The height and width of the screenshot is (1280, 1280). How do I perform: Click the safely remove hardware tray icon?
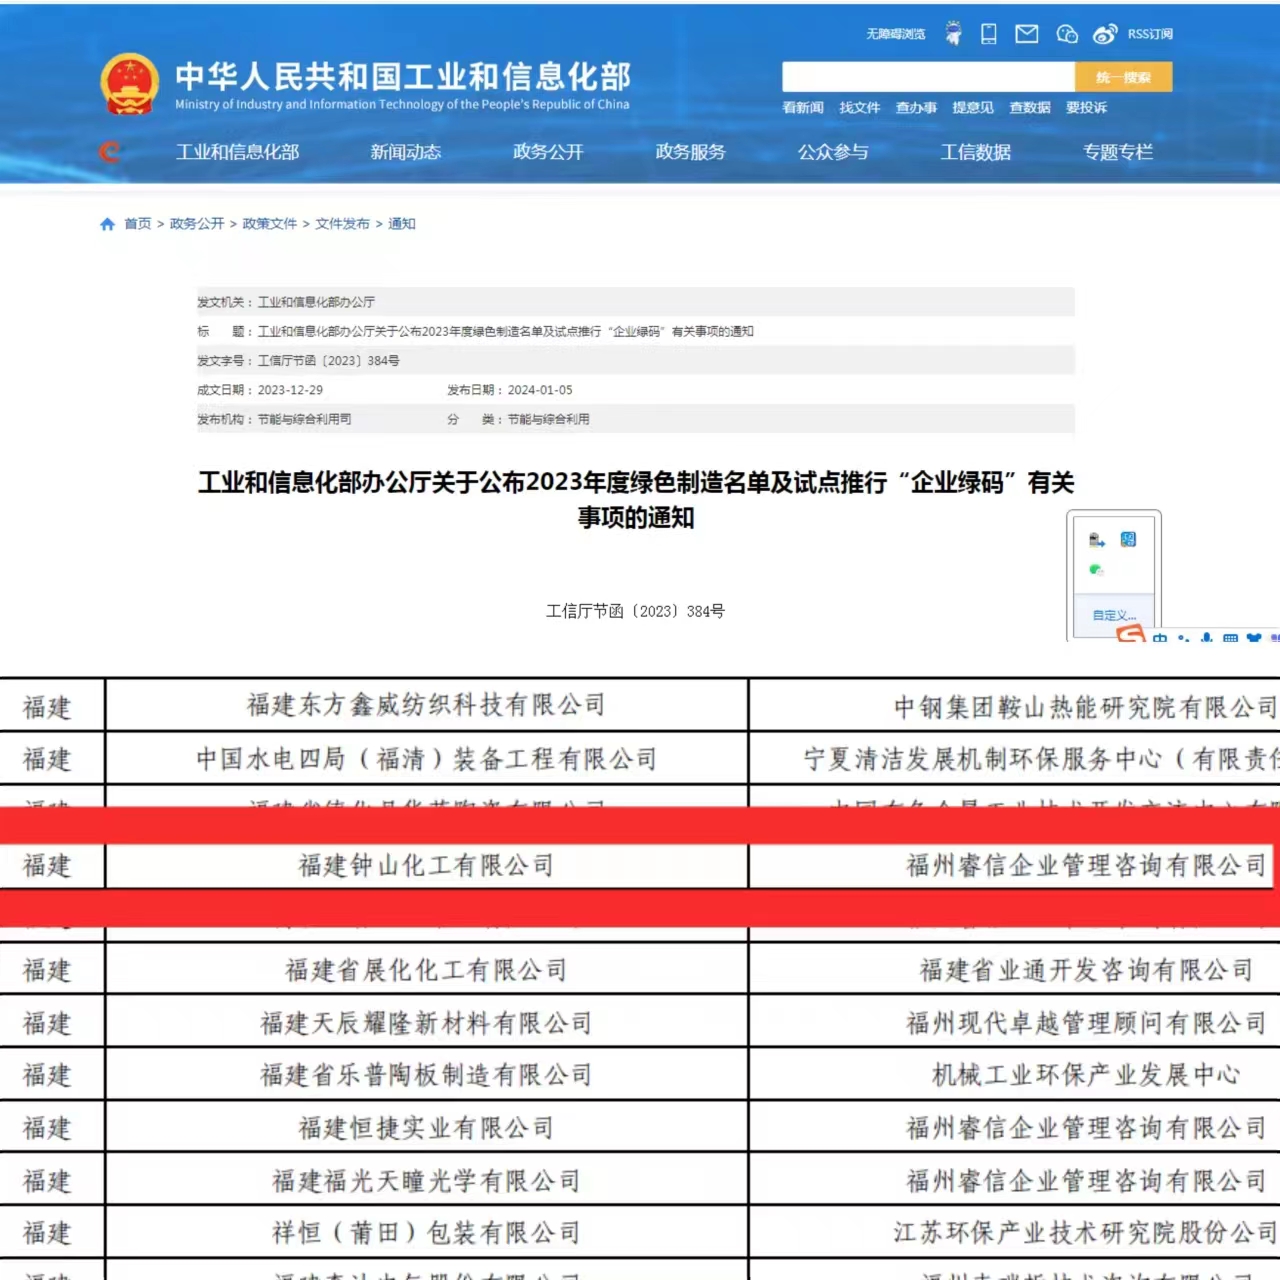tap(1097, 540)
